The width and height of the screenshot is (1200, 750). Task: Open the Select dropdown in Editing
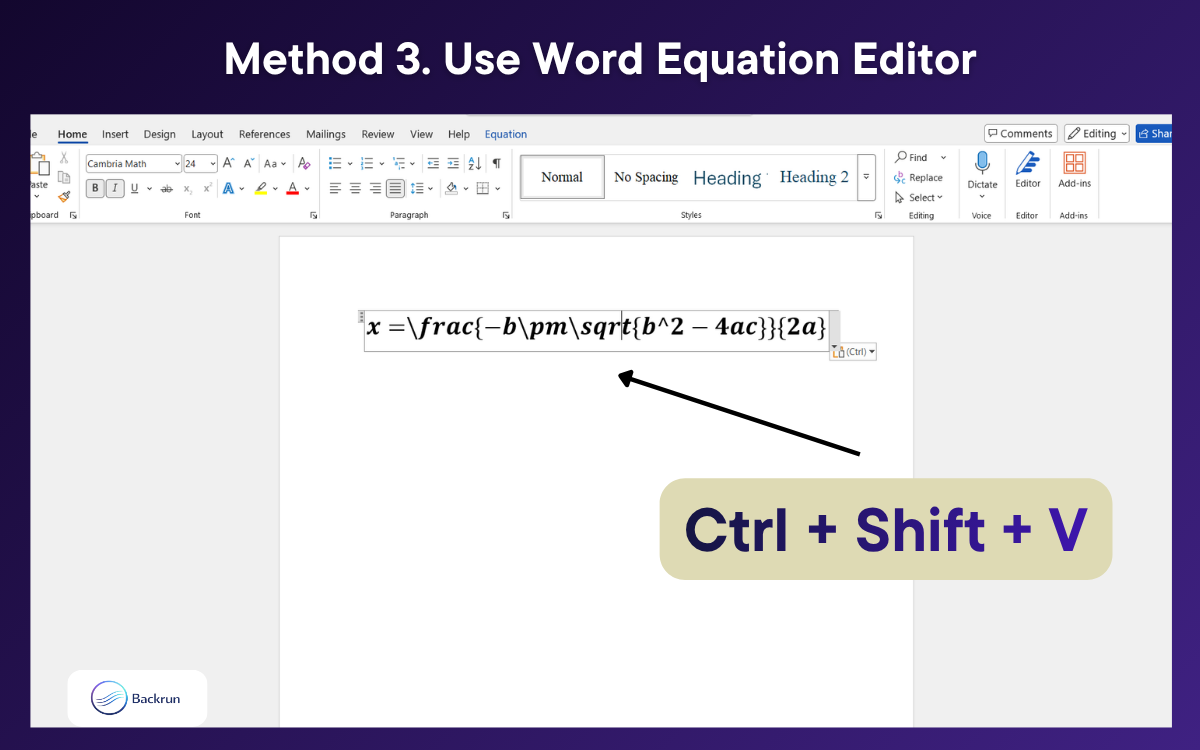(x=920, y=197)
